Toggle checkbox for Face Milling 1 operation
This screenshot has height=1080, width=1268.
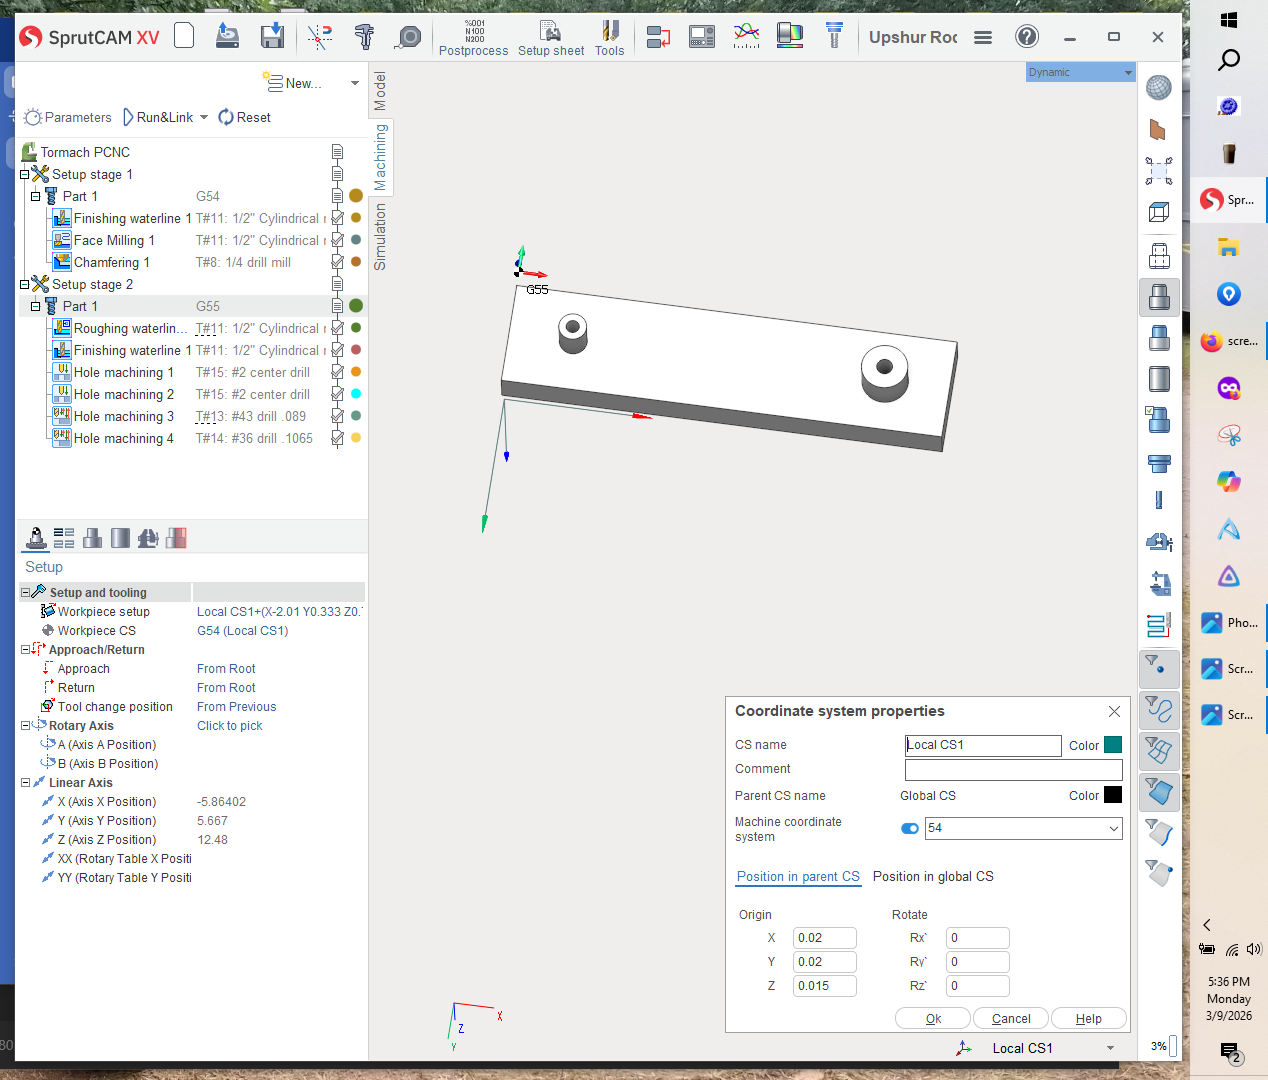coord(337,240)
